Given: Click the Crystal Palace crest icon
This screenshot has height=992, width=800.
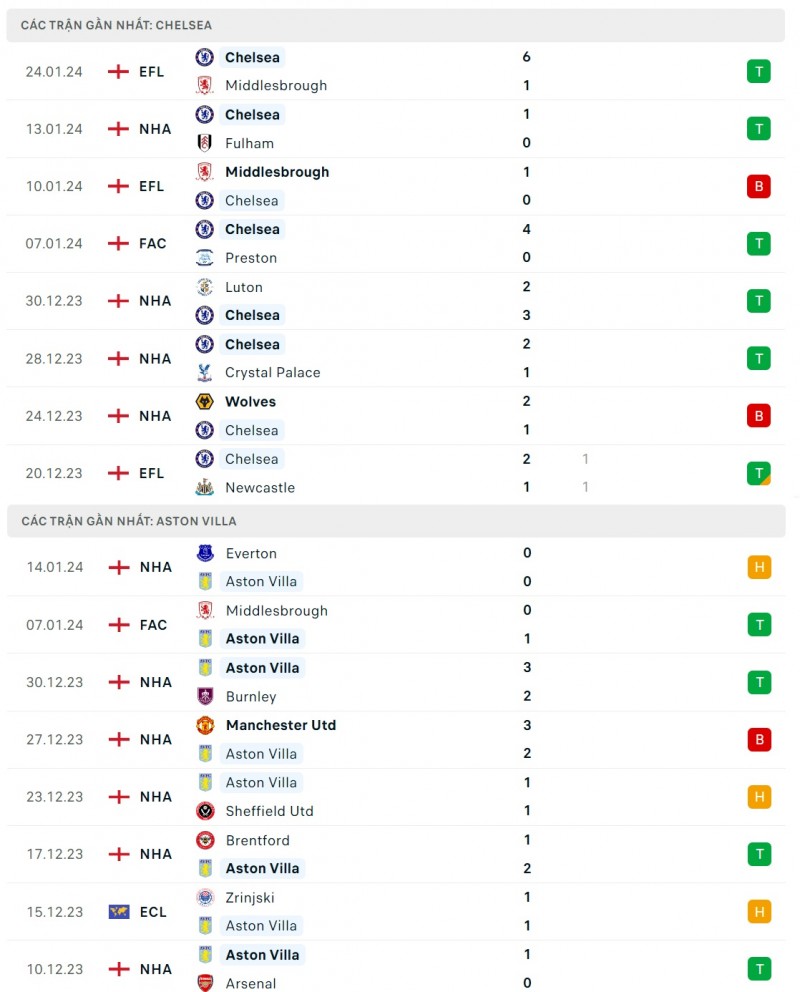Looking at the screenshot, I should pos(205,373).
